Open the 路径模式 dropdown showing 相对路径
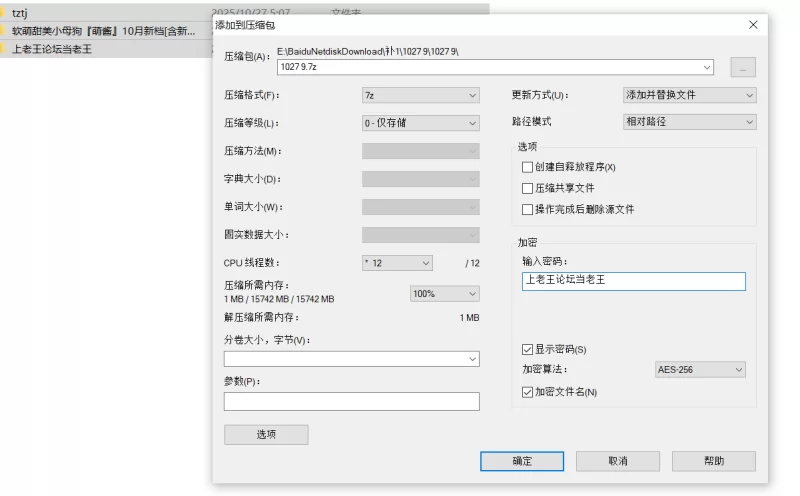The image size is (800, 496). pyautogui.click(x=689, y=122)
